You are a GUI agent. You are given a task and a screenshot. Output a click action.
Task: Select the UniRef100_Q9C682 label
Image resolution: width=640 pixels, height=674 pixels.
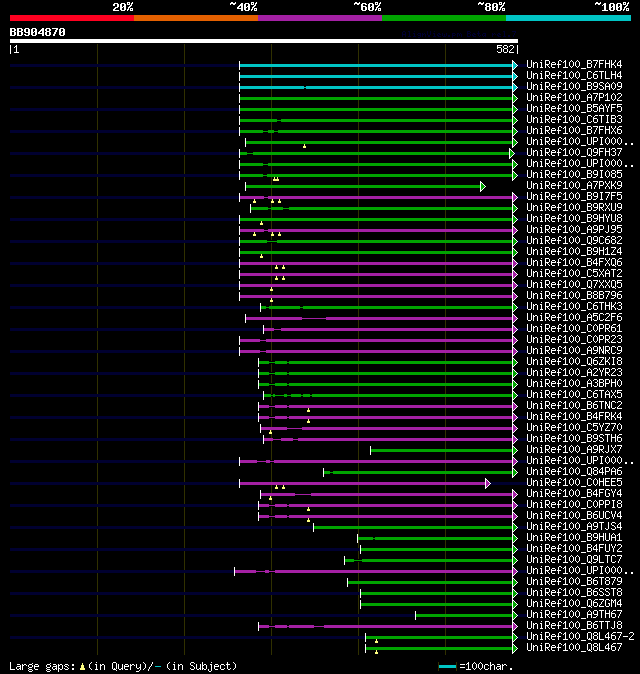pos(574,241)
